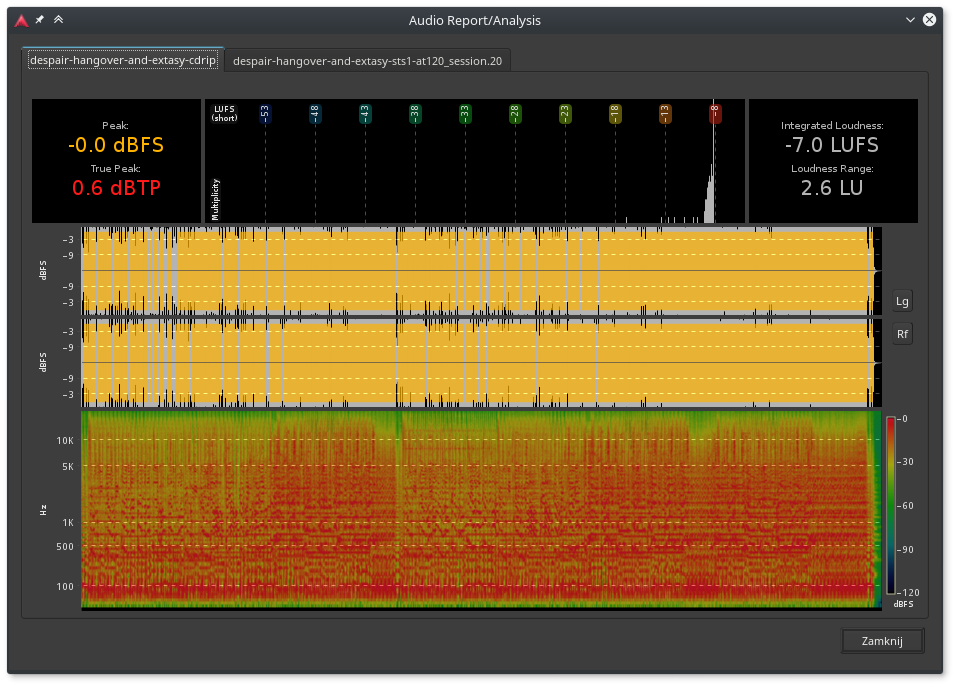956x687 pixels.
Task: Click the Integrated Loudness -7.0 LUFS readout
Action: point(831,145)
